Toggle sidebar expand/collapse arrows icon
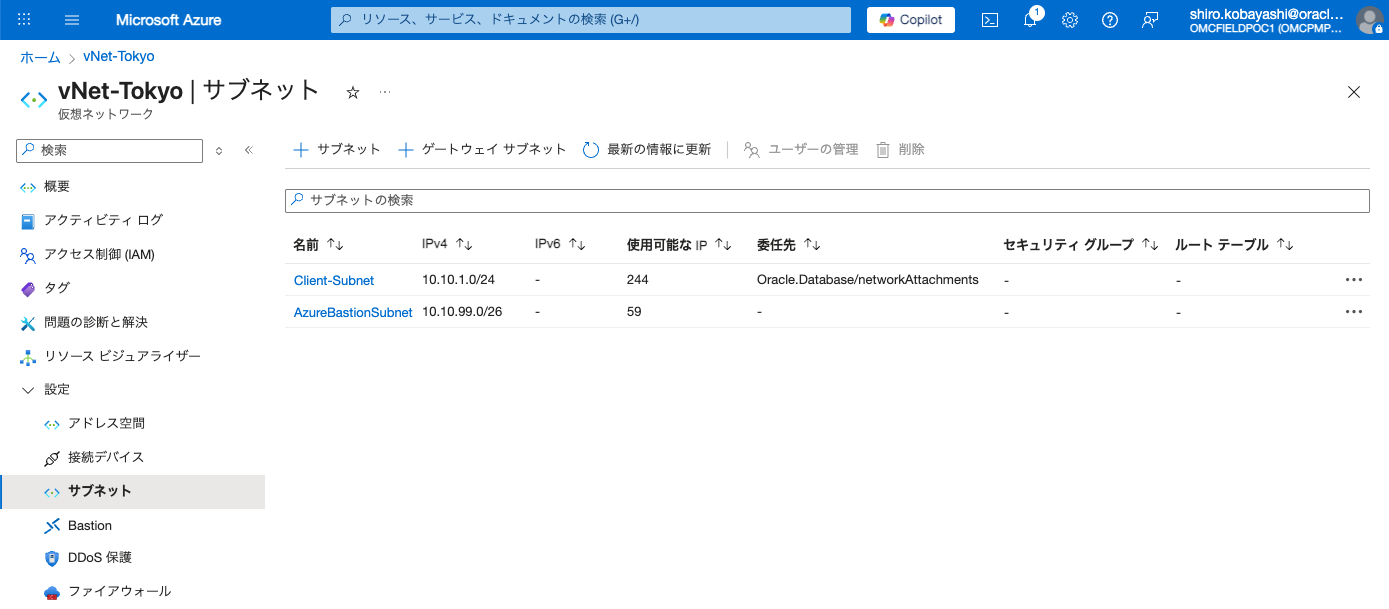 (x=219, y=150)
